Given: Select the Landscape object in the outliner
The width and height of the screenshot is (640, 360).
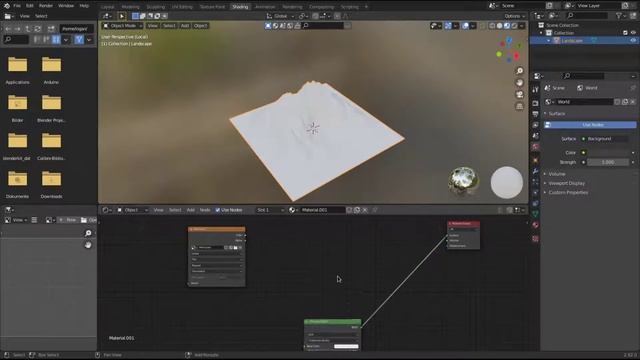Looking at the screenshot, I should (571, 41).
